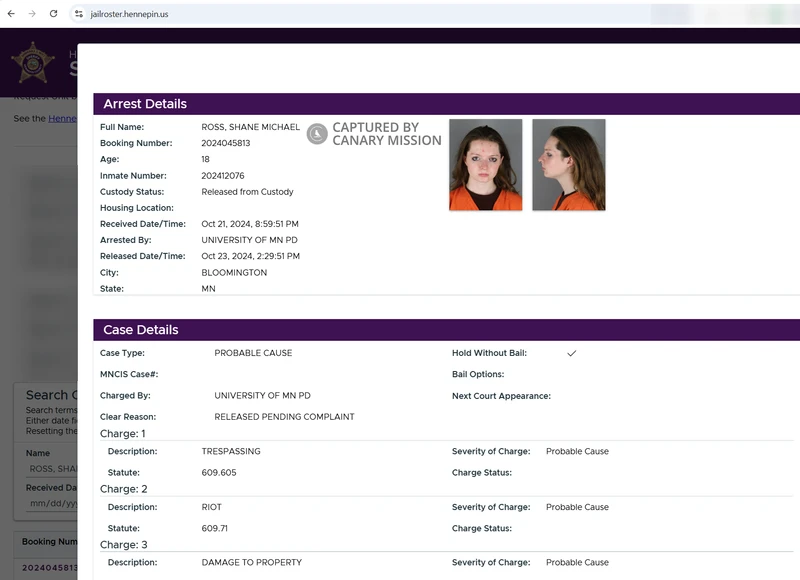Select booking number 2024045813 in Arrest Details
Screen dimensions: 800x580
(226, 143)
